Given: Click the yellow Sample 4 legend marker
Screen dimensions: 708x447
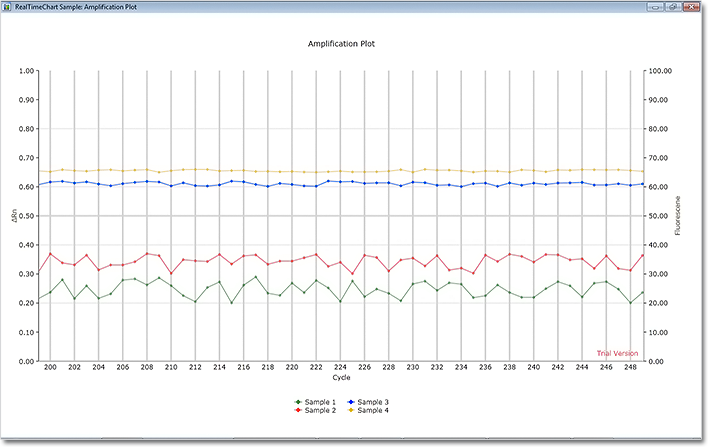Looking at the screenshot, I should 351,411.
